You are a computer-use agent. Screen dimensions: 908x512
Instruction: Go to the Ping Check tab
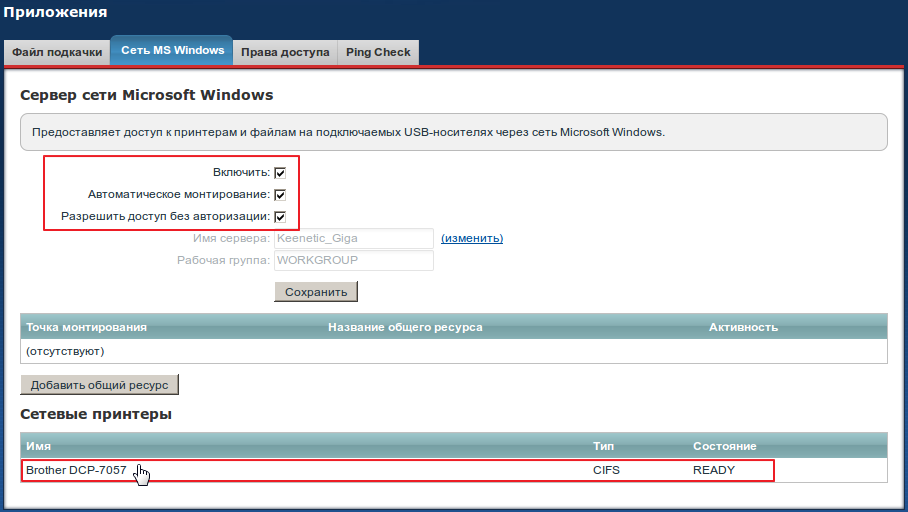point(378,52)
